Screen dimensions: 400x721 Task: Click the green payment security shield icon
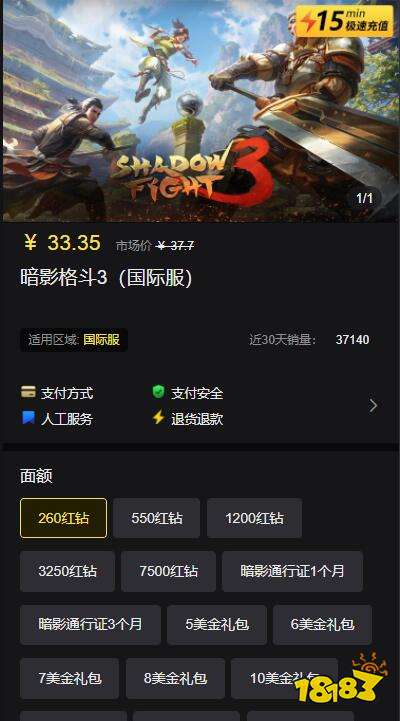tap(159, 392)
